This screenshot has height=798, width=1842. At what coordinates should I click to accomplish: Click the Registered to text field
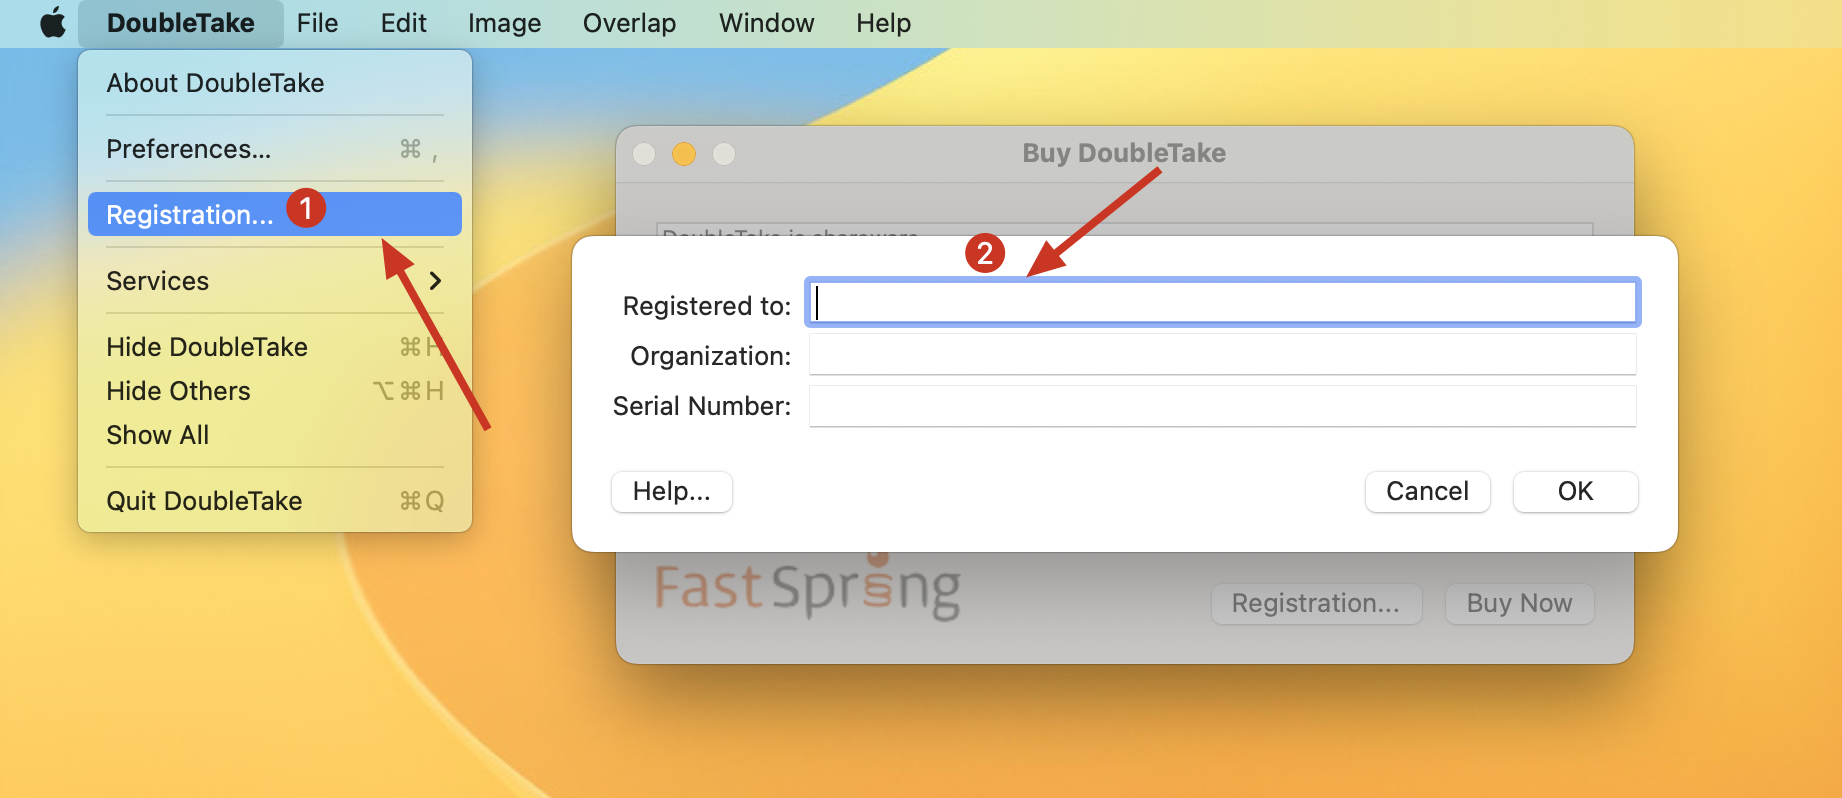point(1222,302)
